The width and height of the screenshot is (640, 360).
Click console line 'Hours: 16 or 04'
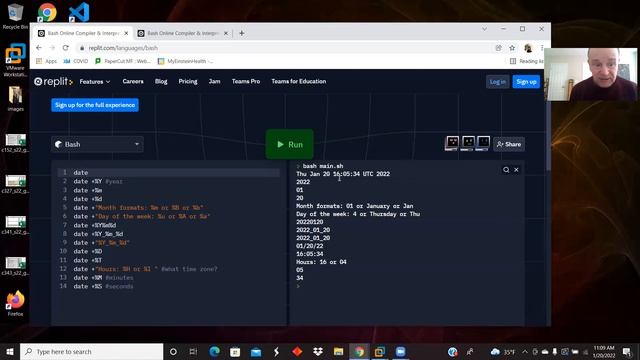pyautogui.click(x=321, y=262)
